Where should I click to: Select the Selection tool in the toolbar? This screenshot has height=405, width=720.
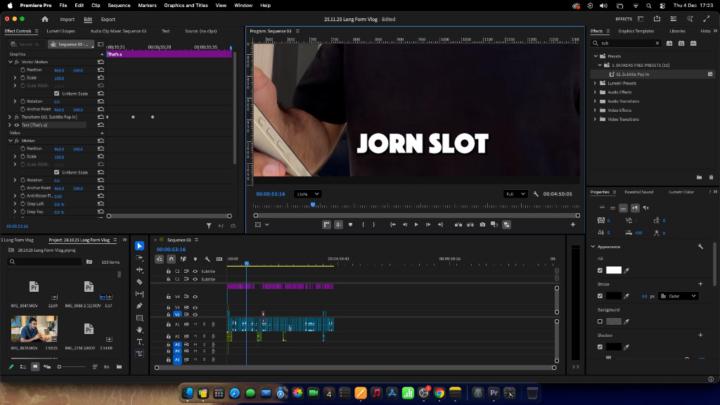pos(139,246)
